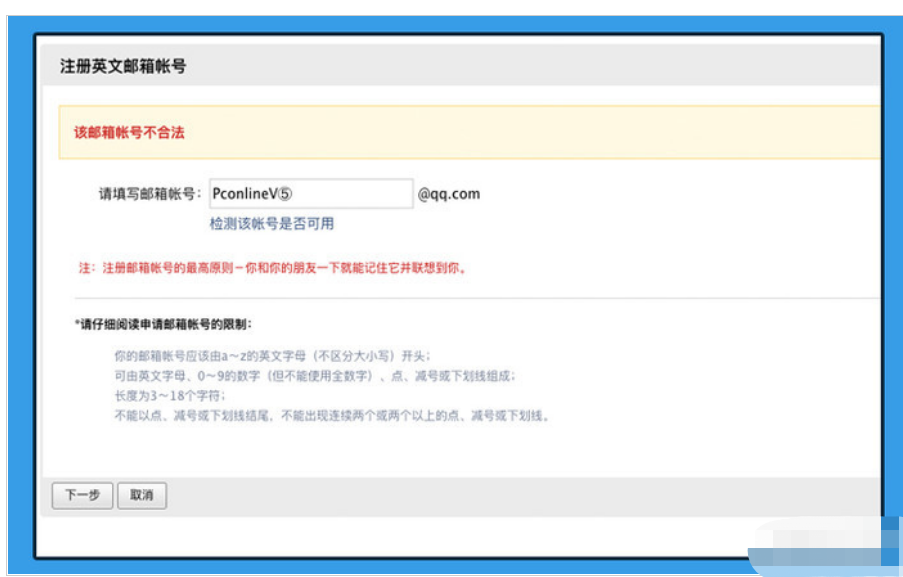Click the 注册英文邮箱帐号 dialog title
Image resolution: width=903 pixels, height=577 pixels.
click(x=122, y=67)
